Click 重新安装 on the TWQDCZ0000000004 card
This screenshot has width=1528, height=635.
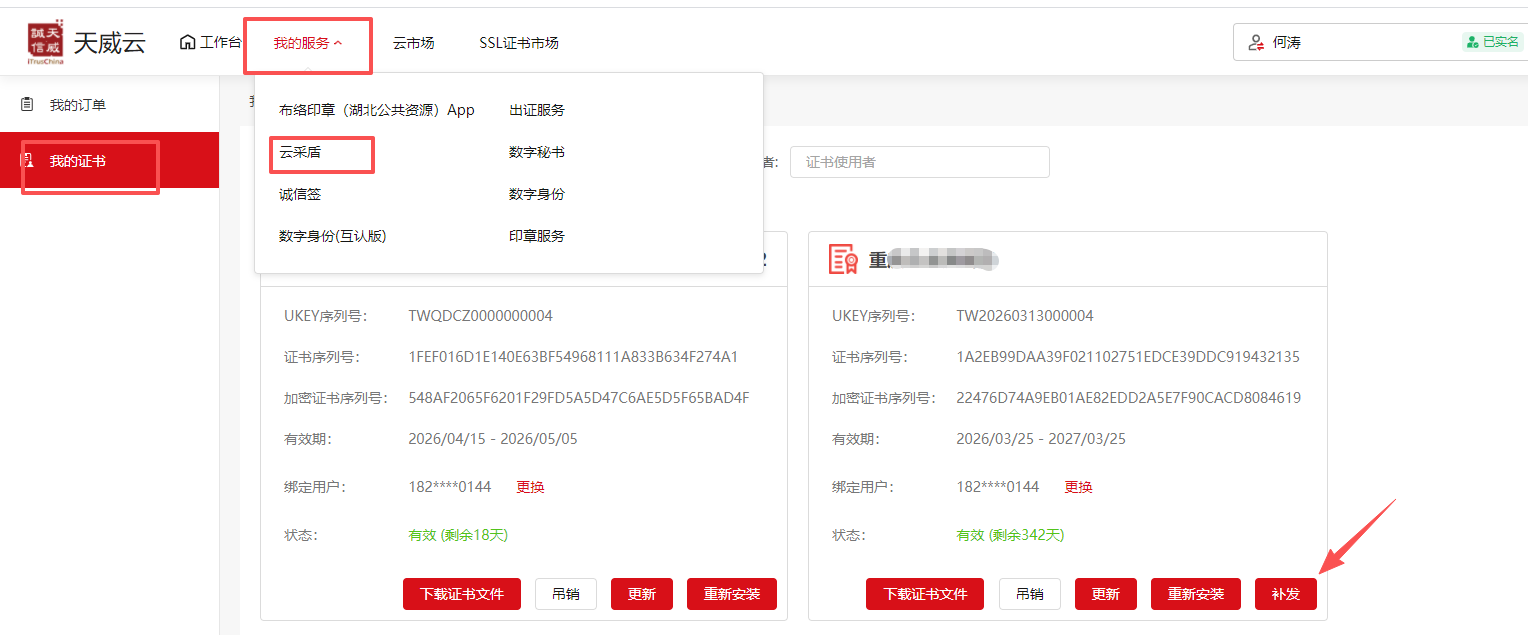[732, 594]
